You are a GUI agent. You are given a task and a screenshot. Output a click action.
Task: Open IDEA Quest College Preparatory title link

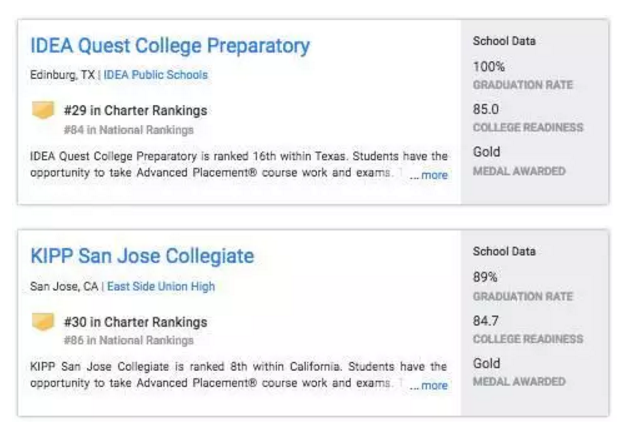pyautogui.click(x=170, y=46)
